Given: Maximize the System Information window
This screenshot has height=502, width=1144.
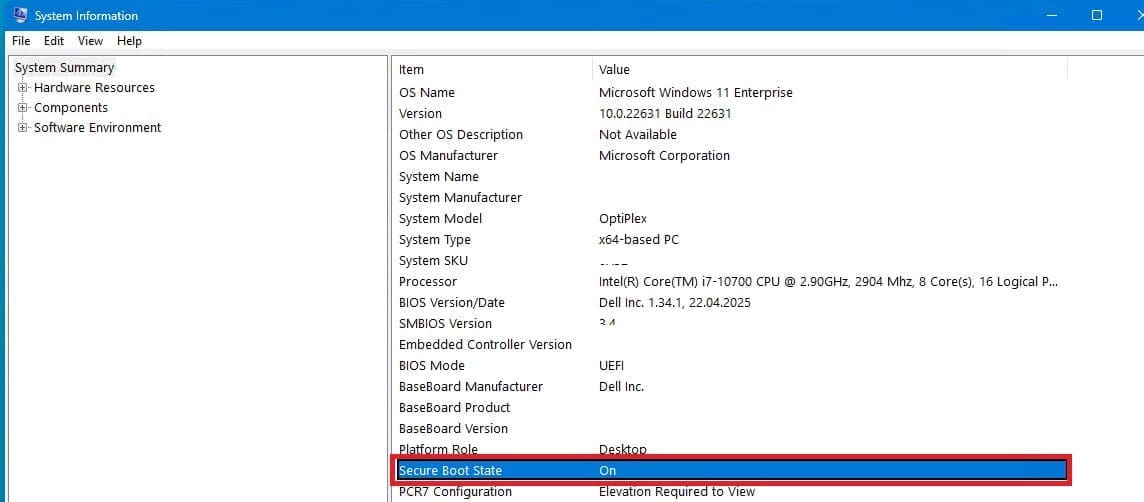Looking at the screenshot, I should click(x=1097, y=15).
